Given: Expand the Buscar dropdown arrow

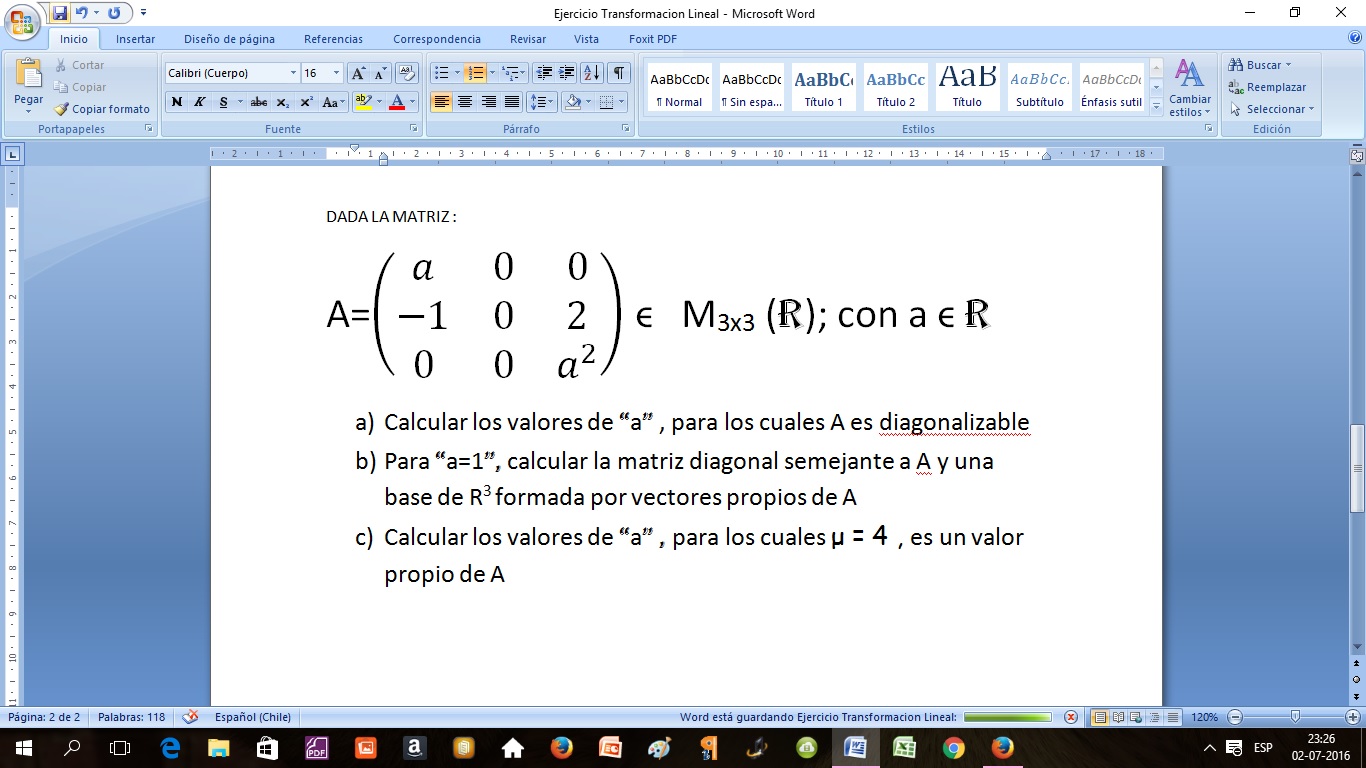Looking at the screenshot, I should click(1288, 65).
